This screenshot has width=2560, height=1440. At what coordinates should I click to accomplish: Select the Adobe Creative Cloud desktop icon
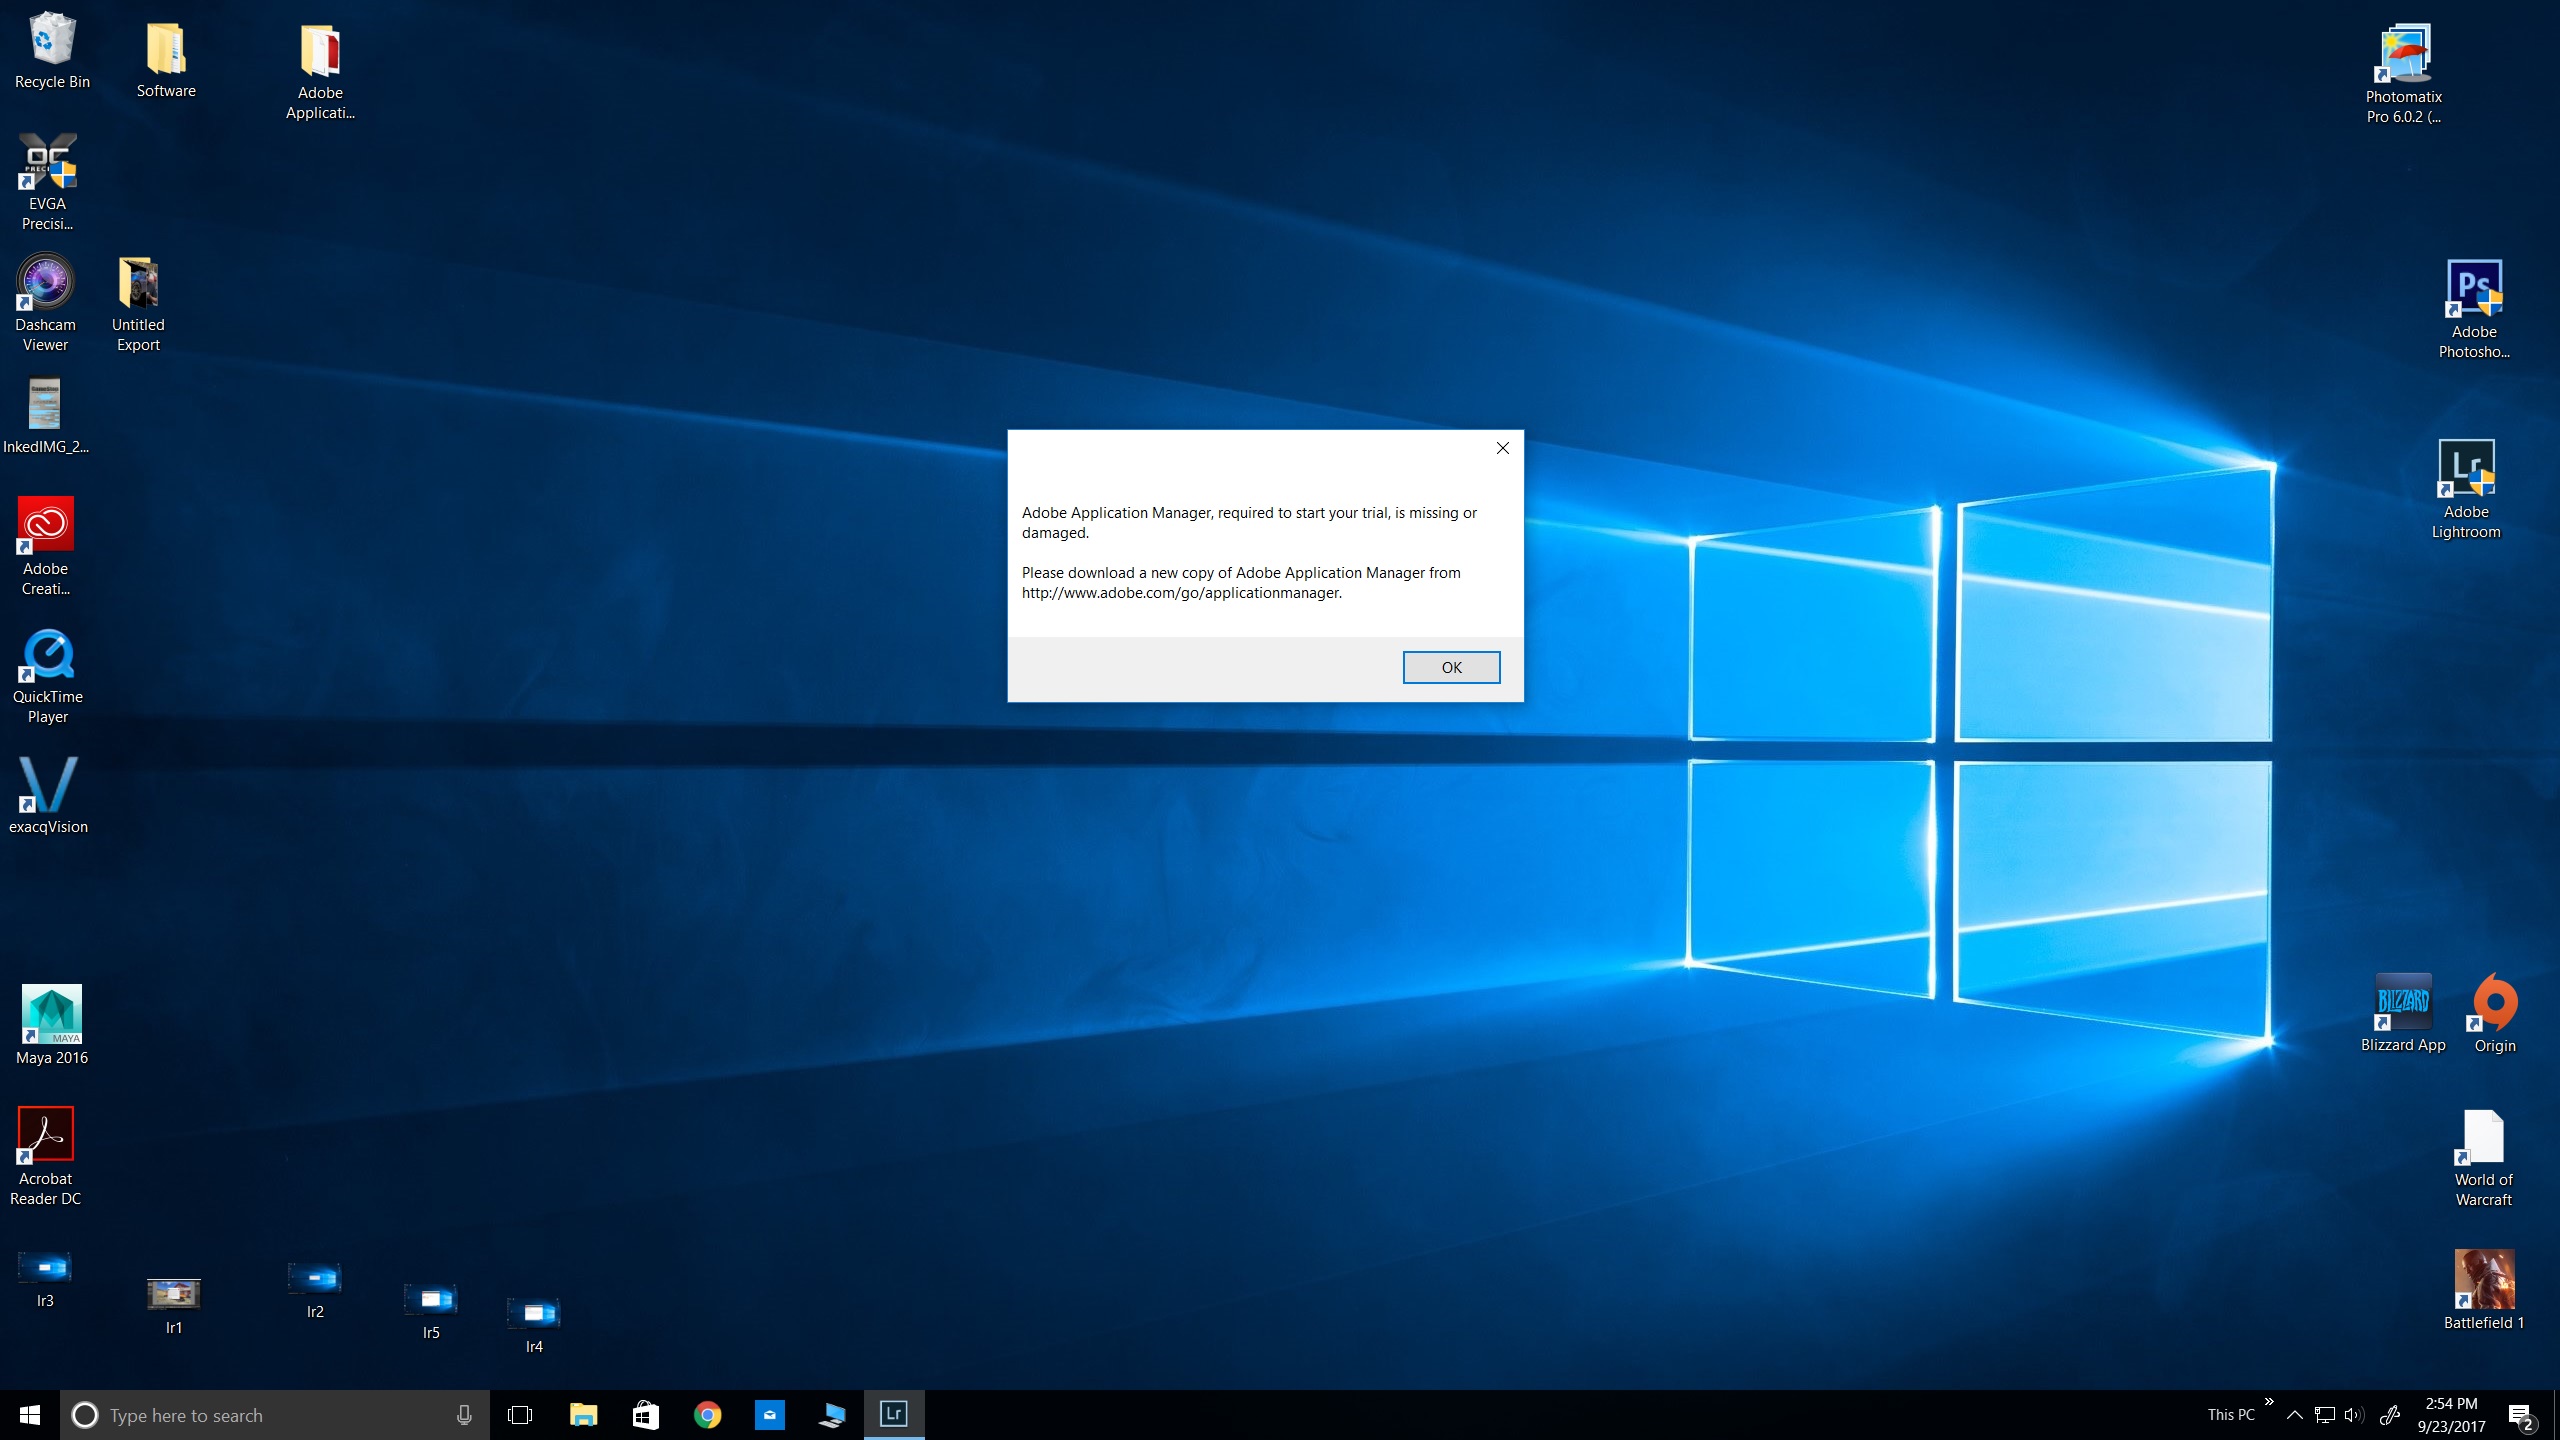tap(46, 525)
